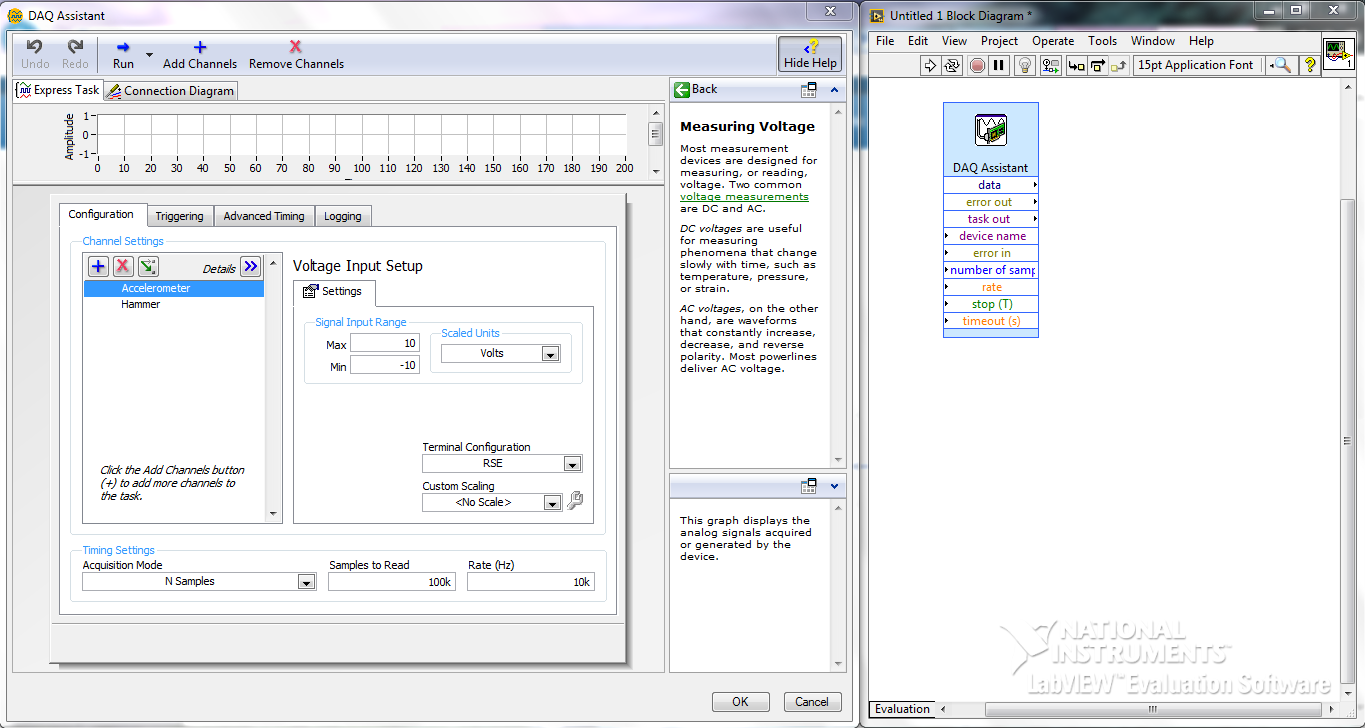1365x728 pixels.
Task: Open File menu in Block Diagram window
Action: point(885,41)
